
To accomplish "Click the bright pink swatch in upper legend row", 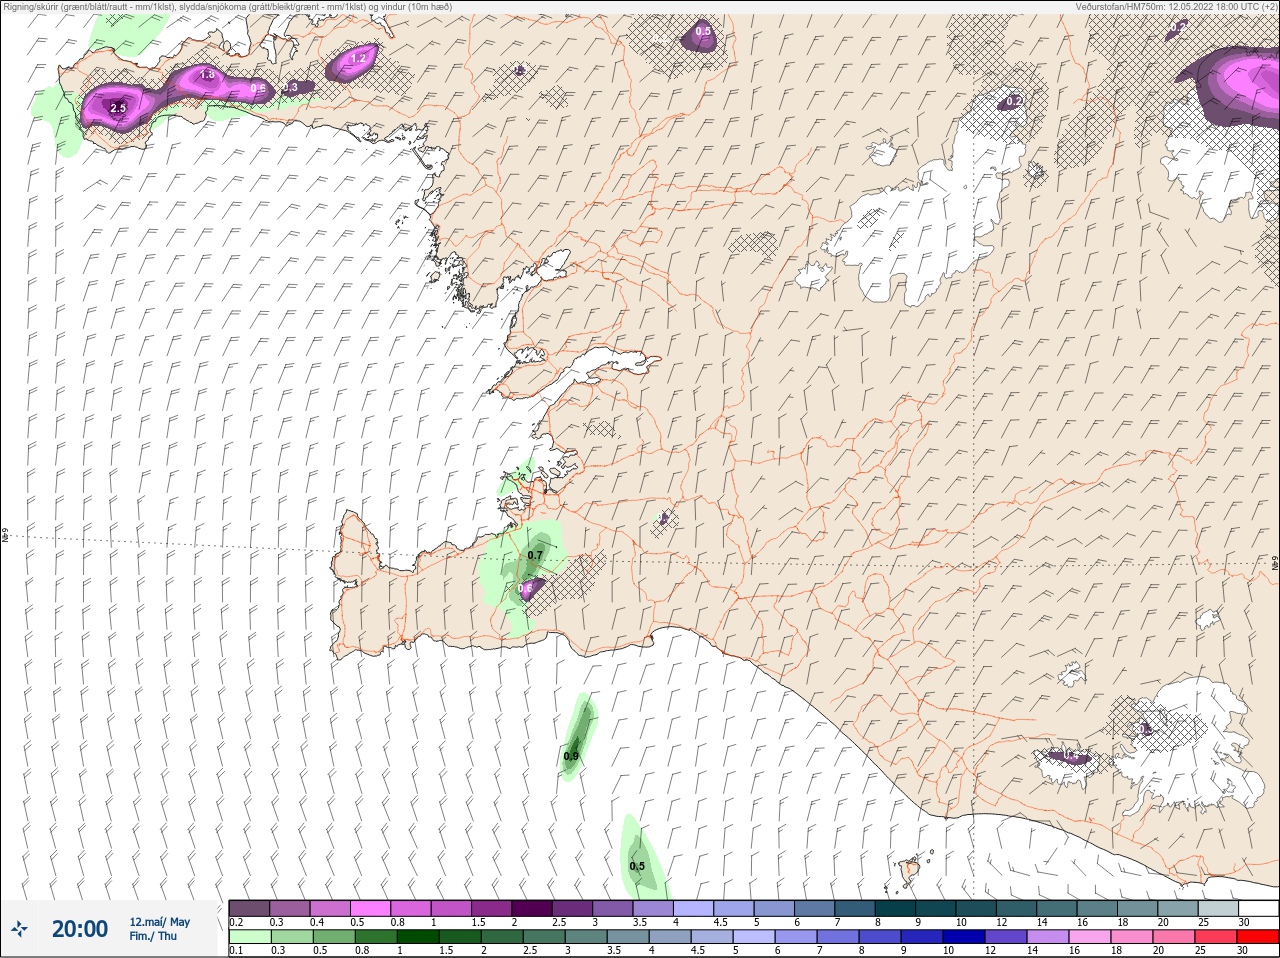I will [371, 908].
